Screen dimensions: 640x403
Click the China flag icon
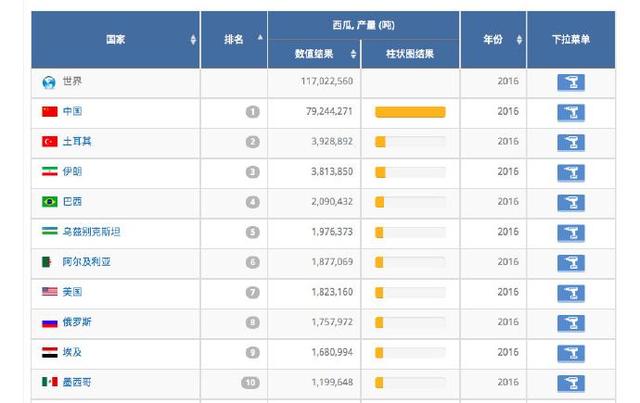click(49, 112)
